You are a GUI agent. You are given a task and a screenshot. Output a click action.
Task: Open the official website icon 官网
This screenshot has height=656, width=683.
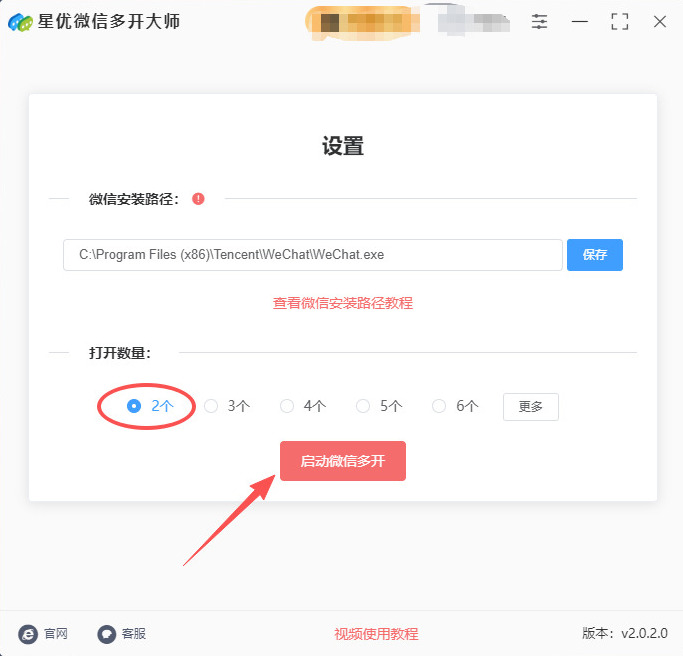click(28, 634)
